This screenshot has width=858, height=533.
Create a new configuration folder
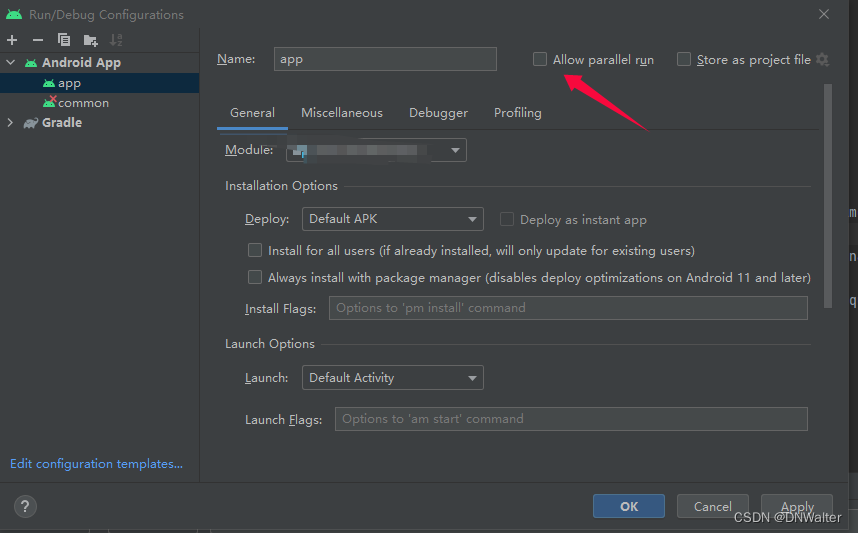pyautogui.click(x=90, y=40)
